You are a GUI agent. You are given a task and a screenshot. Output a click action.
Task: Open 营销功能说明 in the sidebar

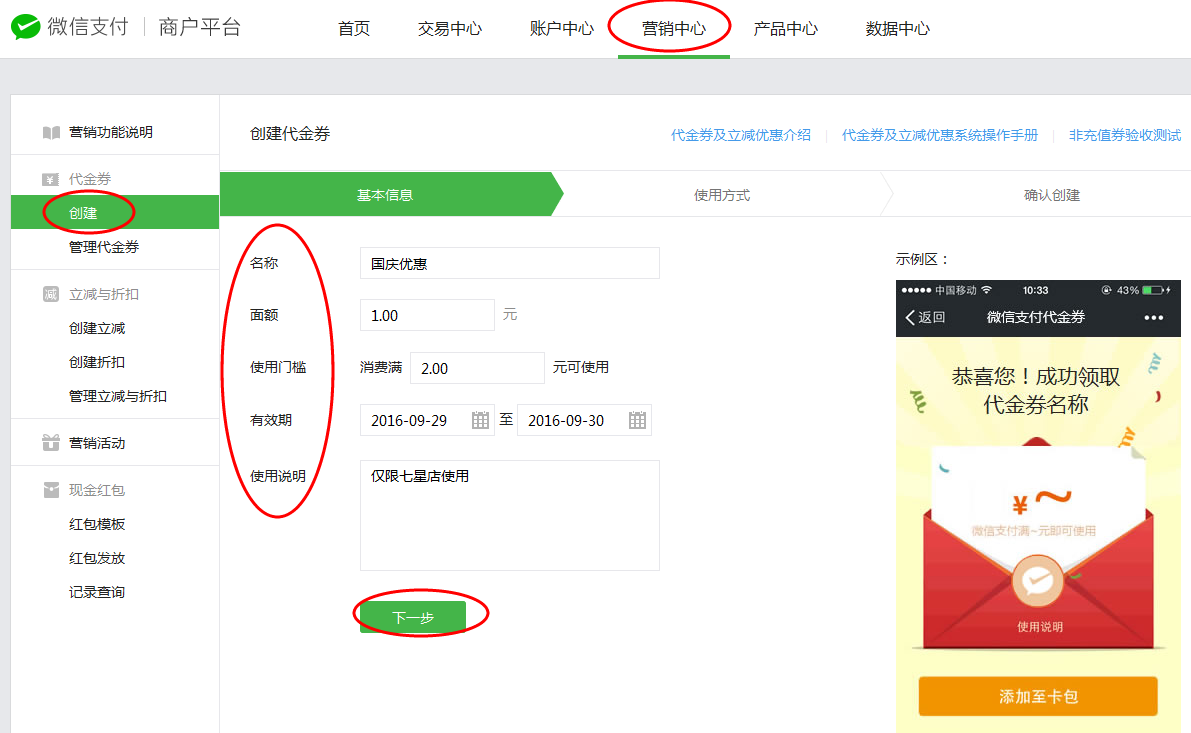[x=111, y=132]
